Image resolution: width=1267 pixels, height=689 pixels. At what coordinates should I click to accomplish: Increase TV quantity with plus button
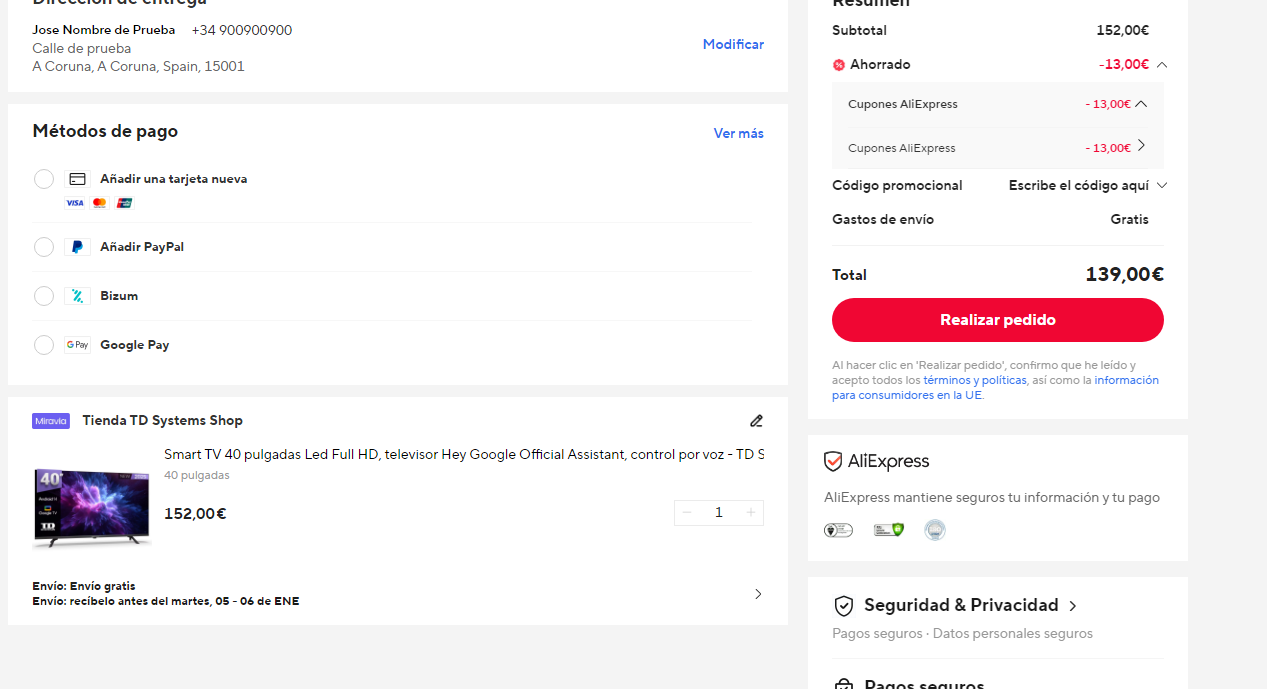[751, 513]
